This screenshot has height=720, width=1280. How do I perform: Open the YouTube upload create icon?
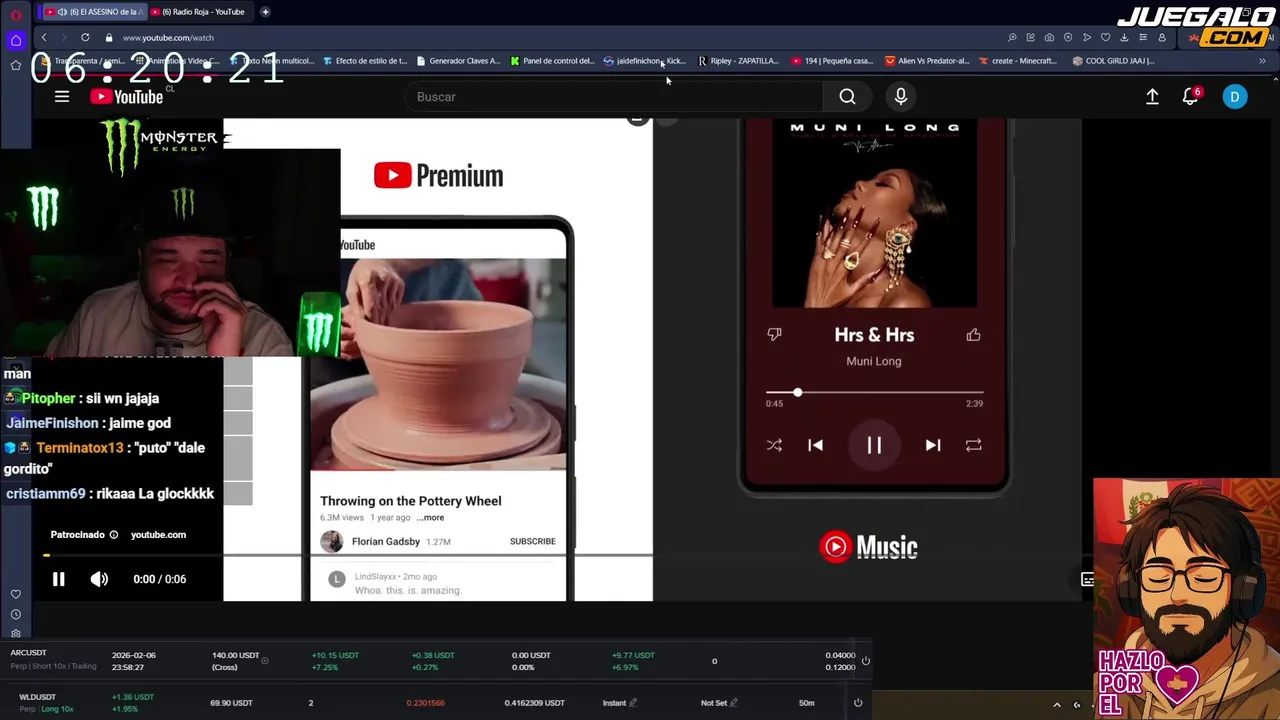tap(1152, 96)
